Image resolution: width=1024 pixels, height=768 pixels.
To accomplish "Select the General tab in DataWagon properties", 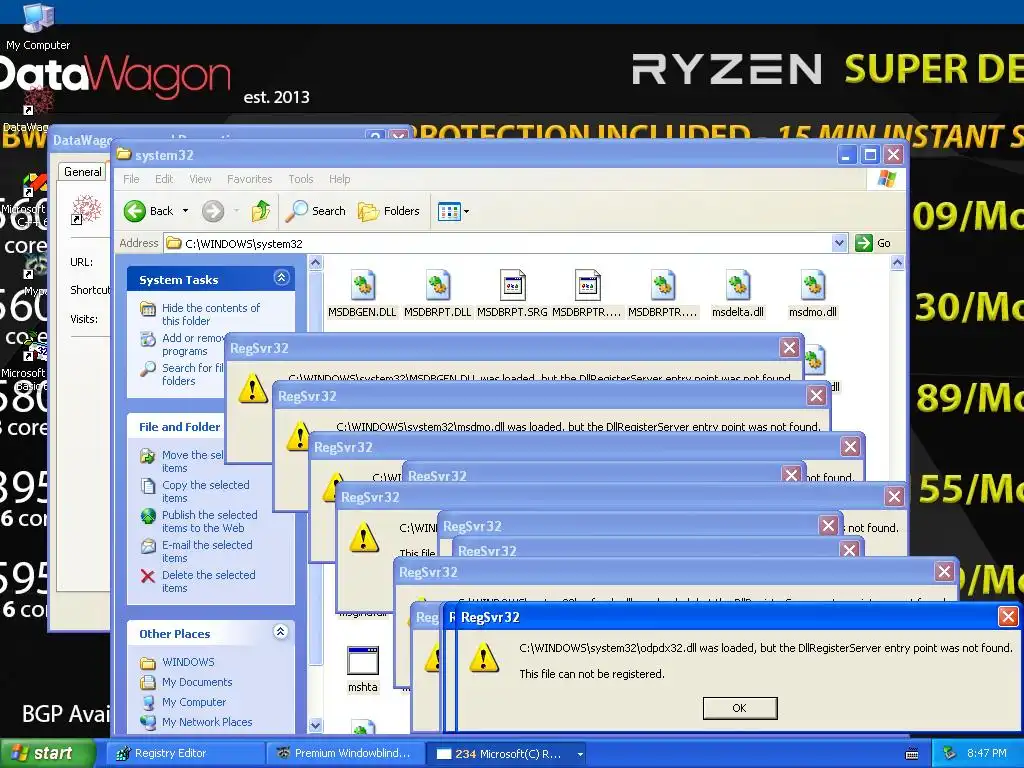I will 82,172.
